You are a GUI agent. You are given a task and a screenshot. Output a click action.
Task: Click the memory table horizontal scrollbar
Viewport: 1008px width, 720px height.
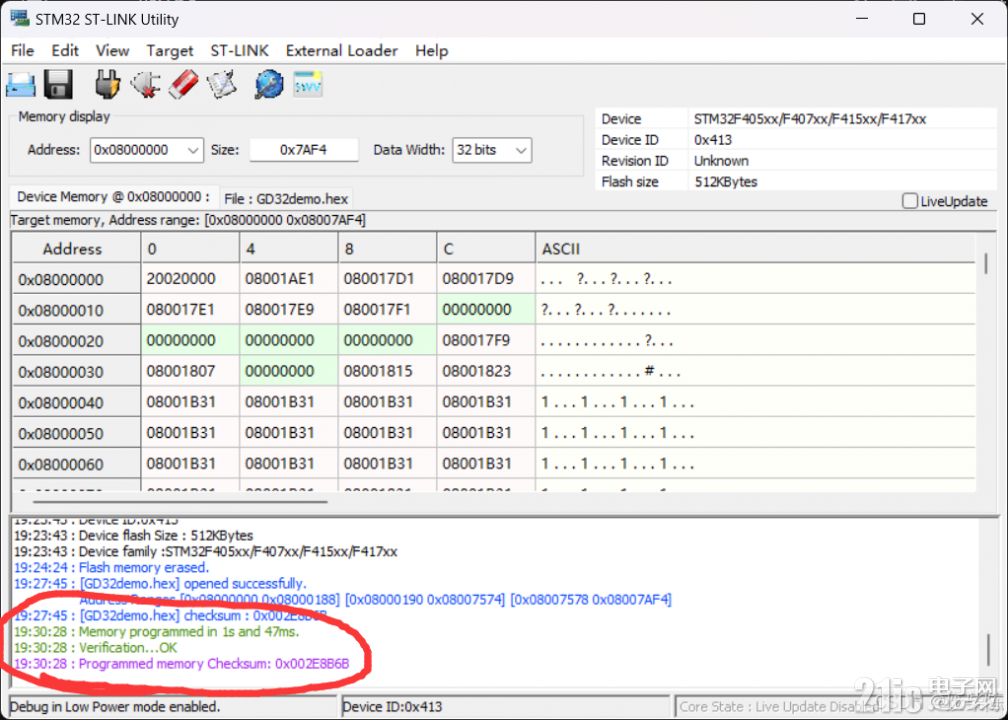[x=180, y=501]
